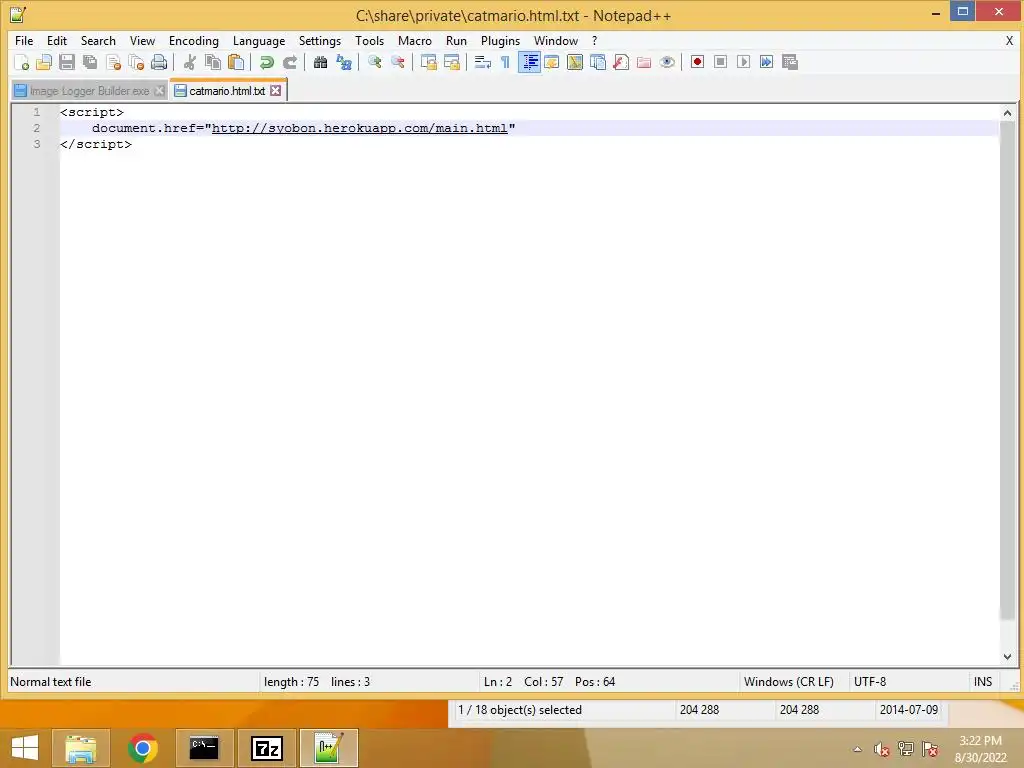Run macro multiple times icon
The height and width of the screenshot is (768, 1024).
pyautogui.click(x=767, y=62)
